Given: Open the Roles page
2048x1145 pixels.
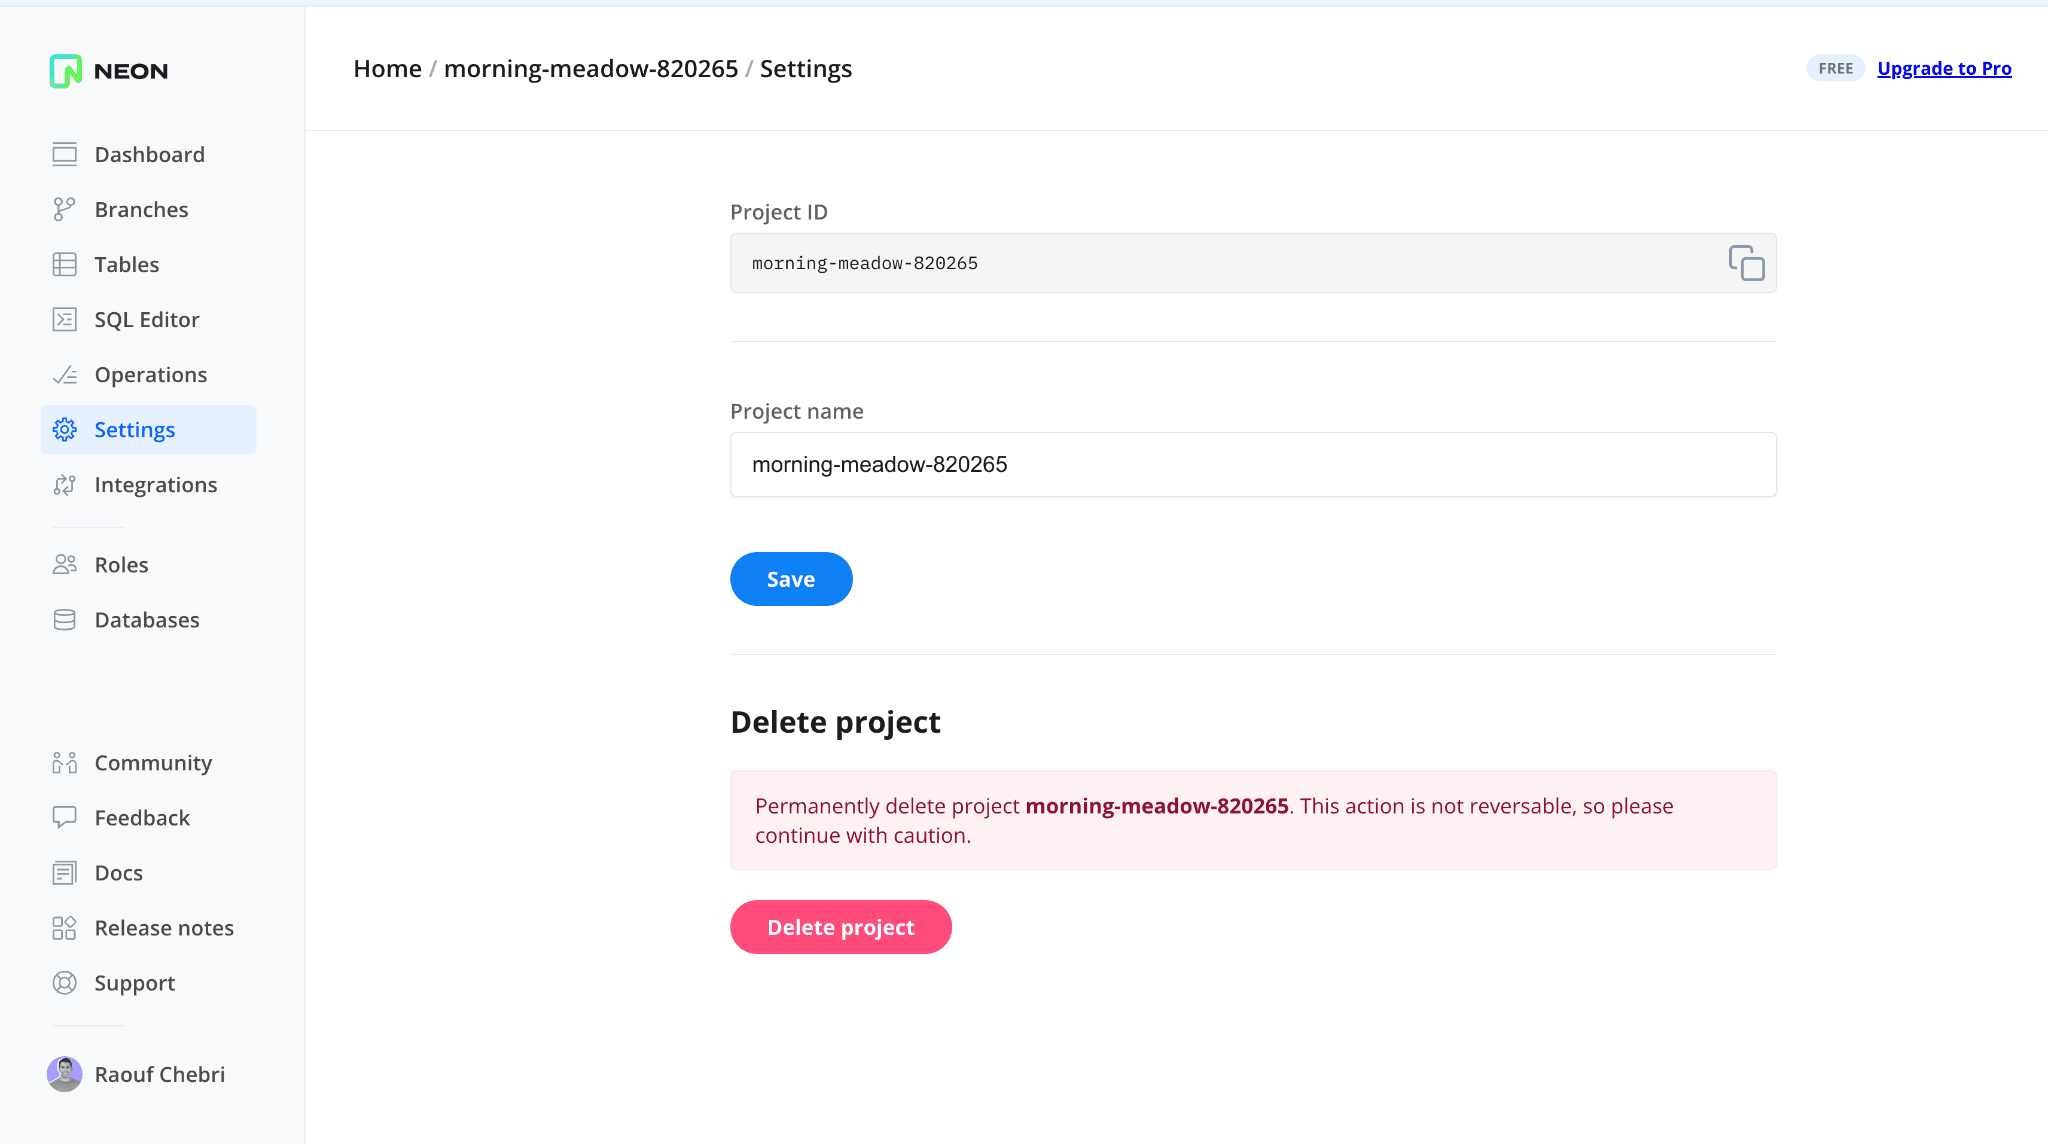Looking at the screenshot, I should pyautogui.click(x=121, y=565).
